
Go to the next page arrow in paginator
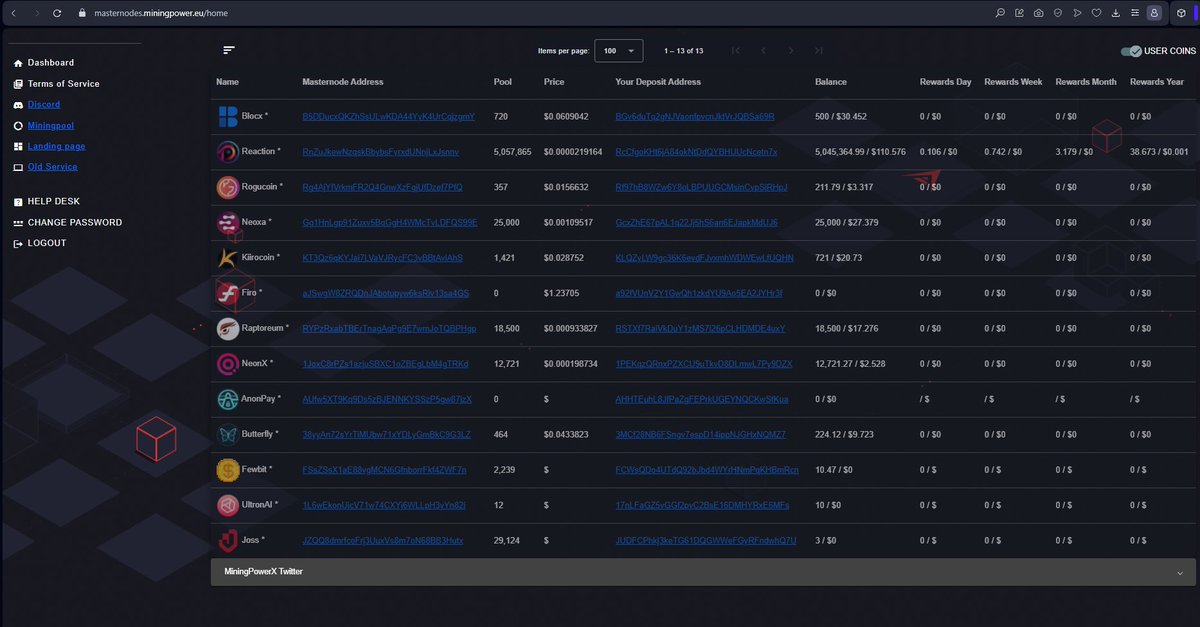click(791, 51)
